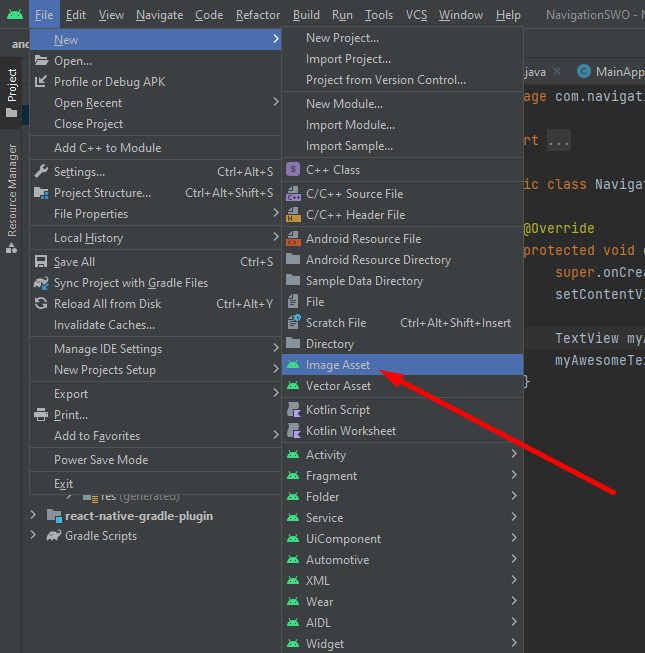Click the Kotlin Script icon item

294,410
